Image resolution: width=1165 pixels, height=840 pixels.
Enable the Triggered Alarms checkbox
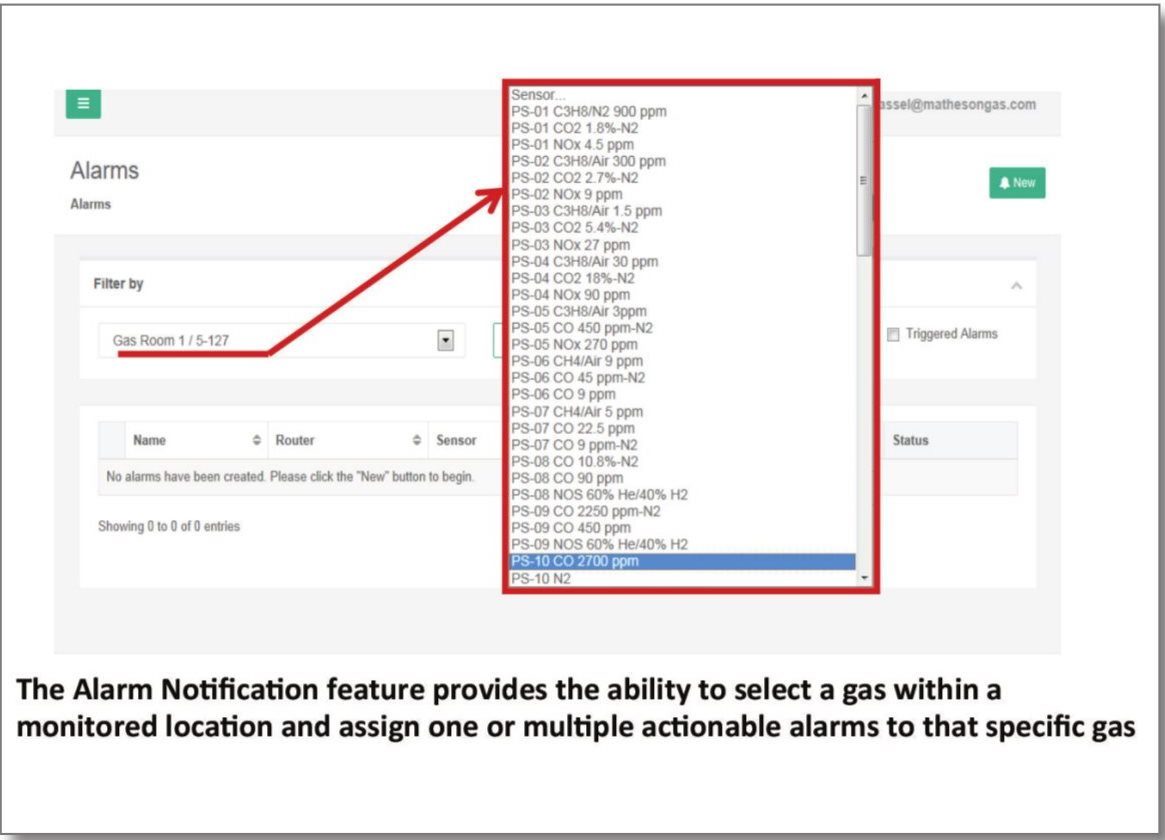point(893,335)
